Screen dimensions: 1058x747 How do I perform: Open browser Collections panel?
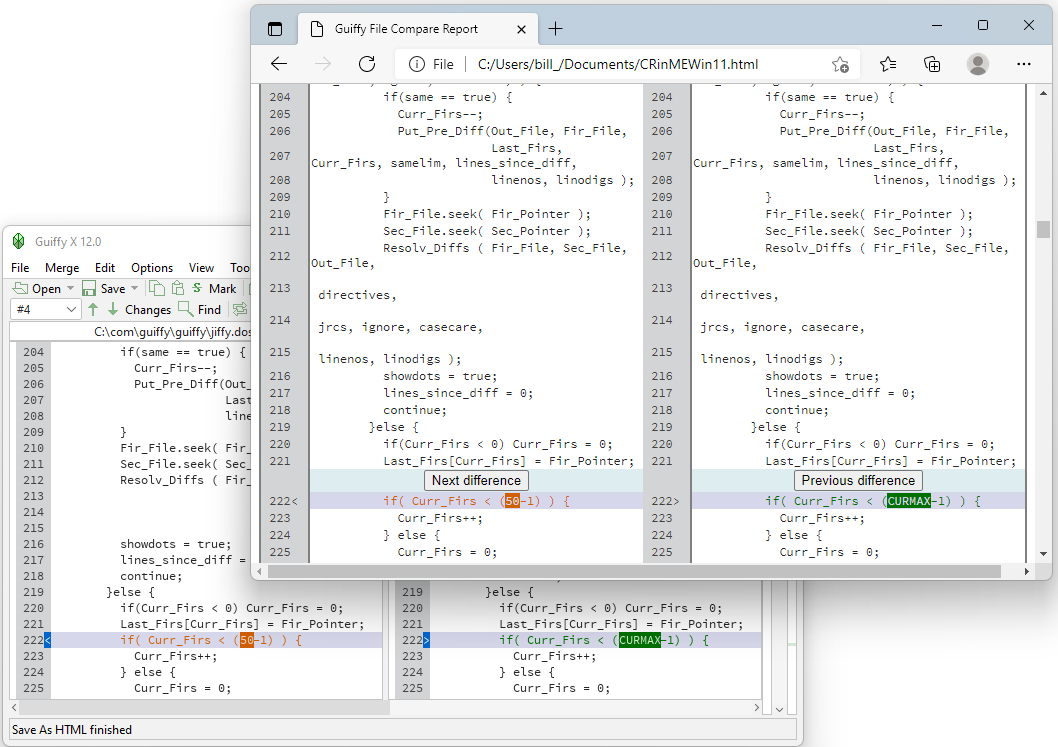coord(932,64)
